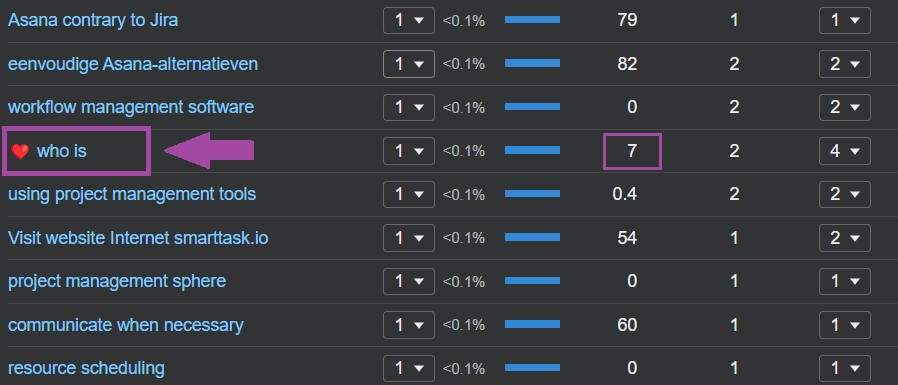Click "resource scheduling" keyword link
This screenshot has height=385, width=898.
[x=86, y=368]
